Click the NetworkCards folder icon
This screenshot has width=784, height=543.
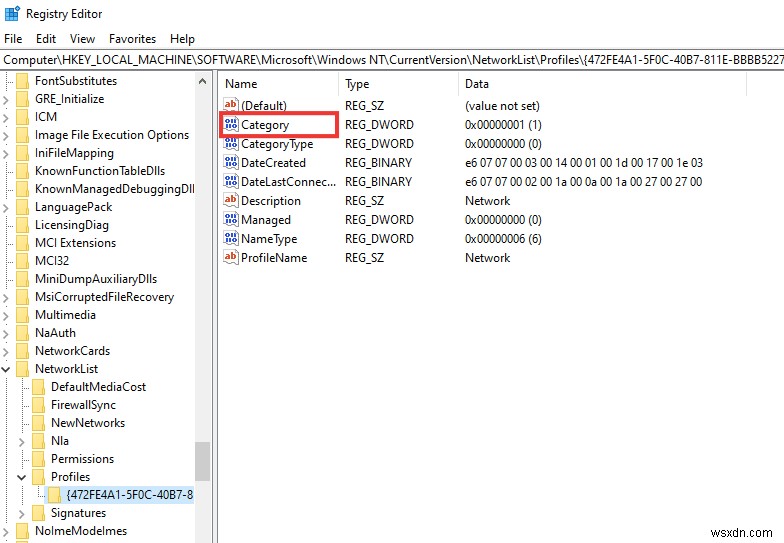coord(23,351)
